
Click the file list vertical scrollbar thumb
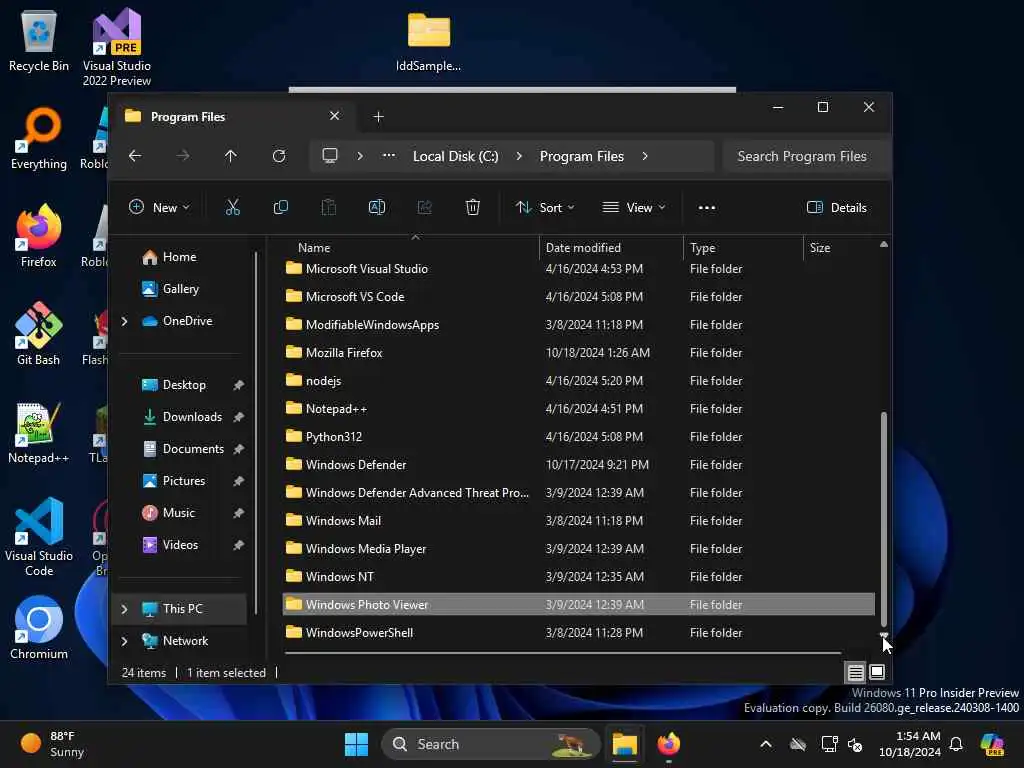884,519
